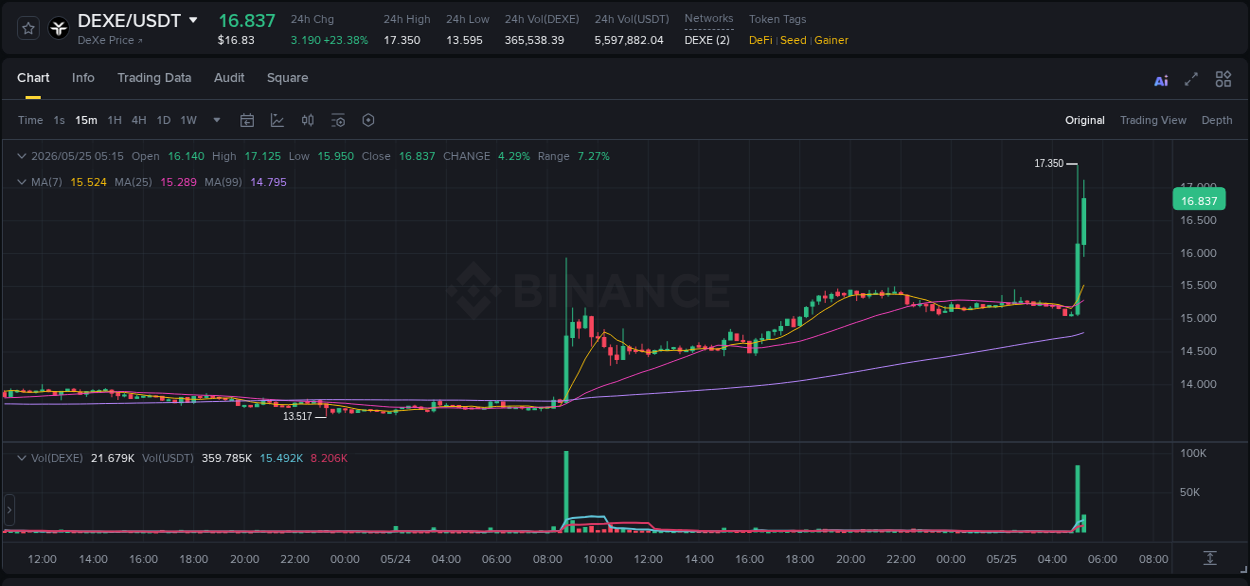Open the go-to-date calendar icon

tap(247, 120)
